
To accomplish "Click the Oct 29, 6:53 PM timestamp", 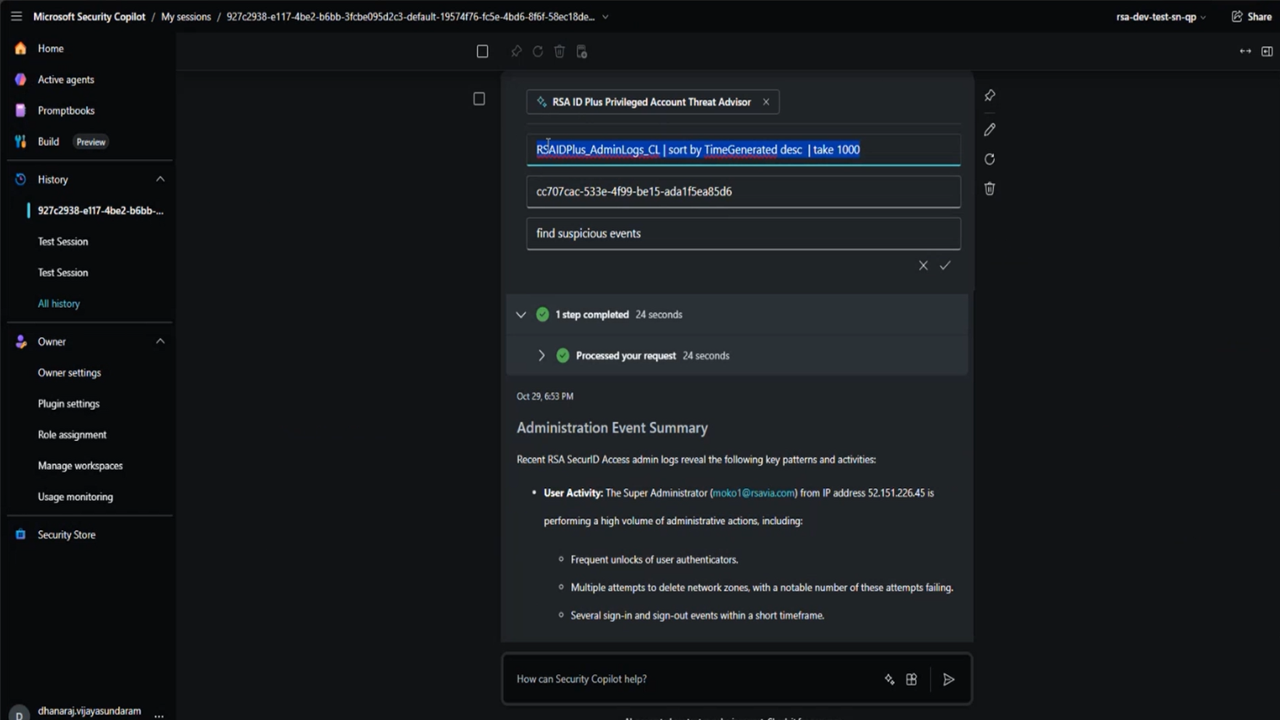I will [x=545, y=396].
